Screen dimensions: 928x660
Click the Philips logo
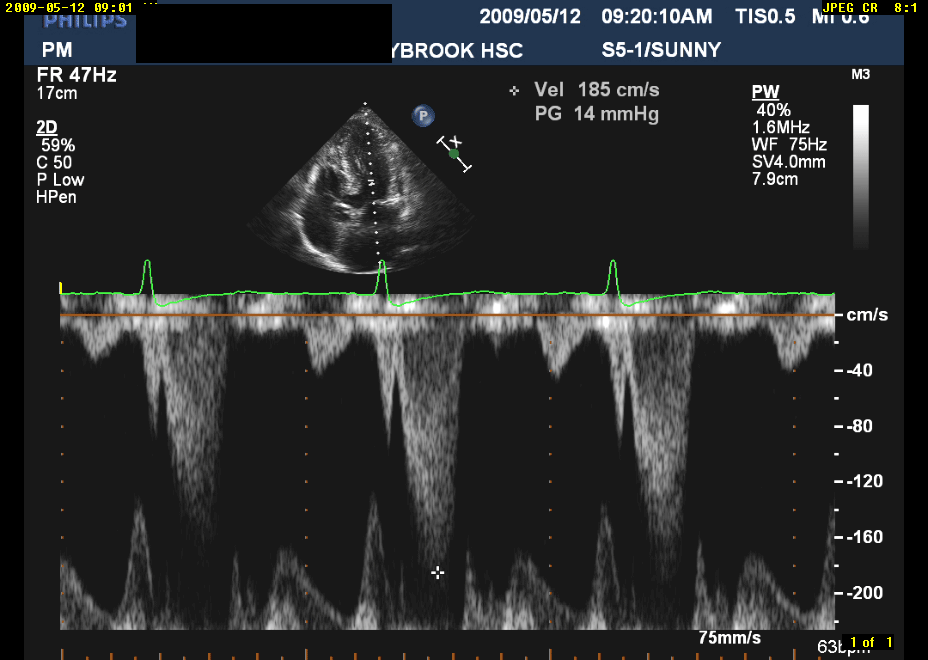[86, 20]
